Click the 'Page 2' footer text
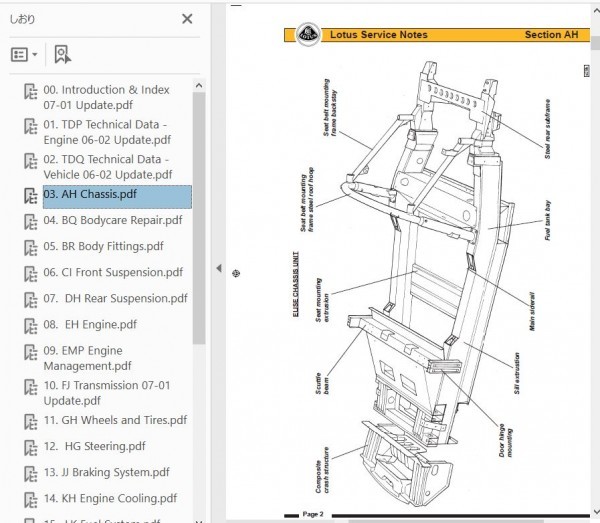This screenshot has width=600, height=523. click(x=313, y=514)
